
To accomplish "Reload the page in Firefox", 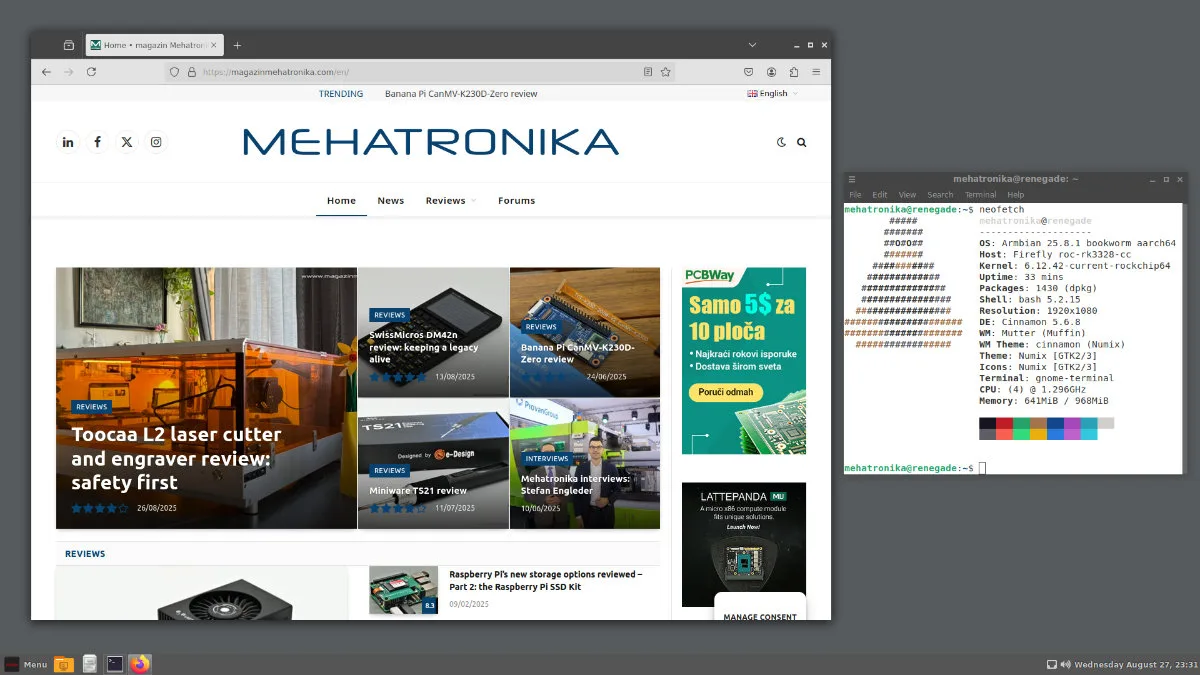I will tap(91, 72).
